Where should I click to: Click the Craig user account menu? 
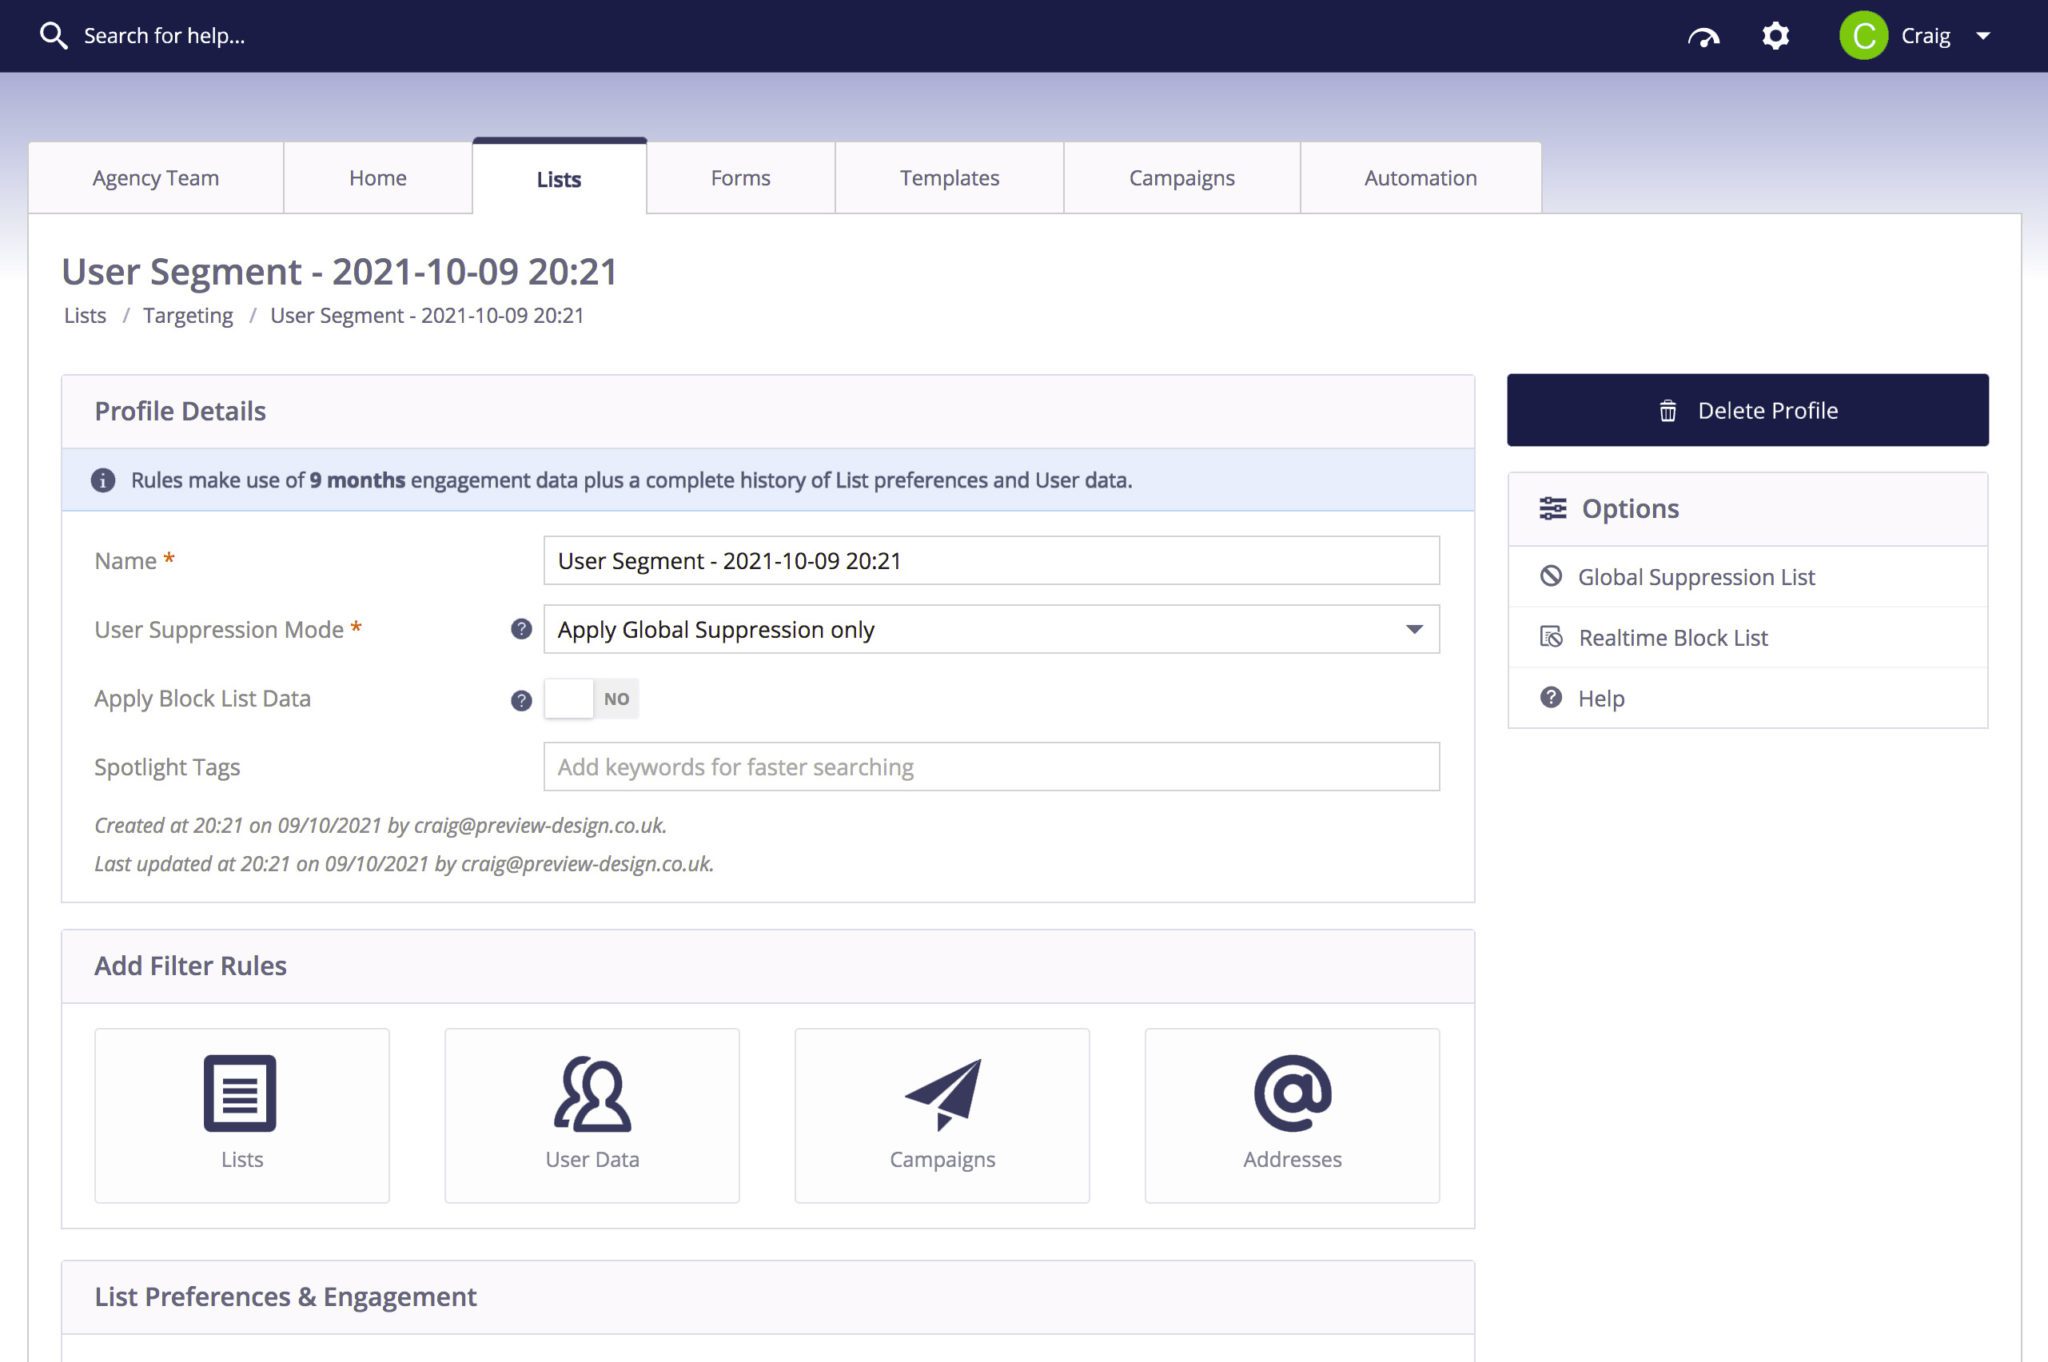(1920, 35)
